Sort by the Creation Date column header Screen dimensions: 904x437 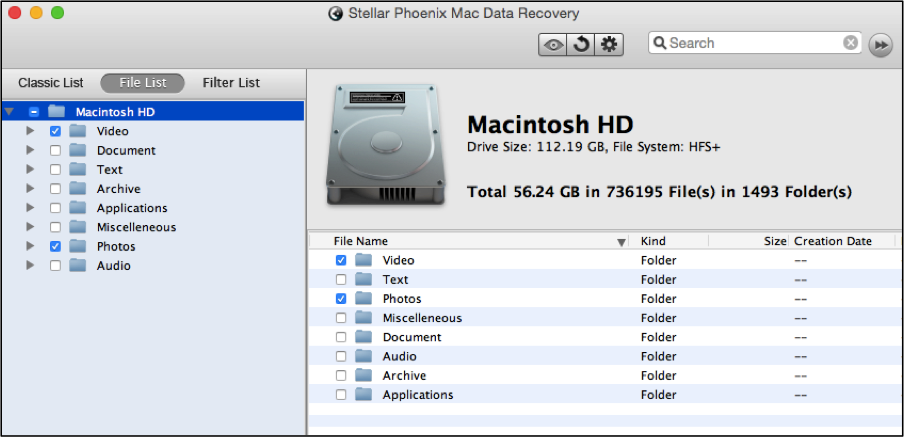pyautogui.click(x=842, y=241)
